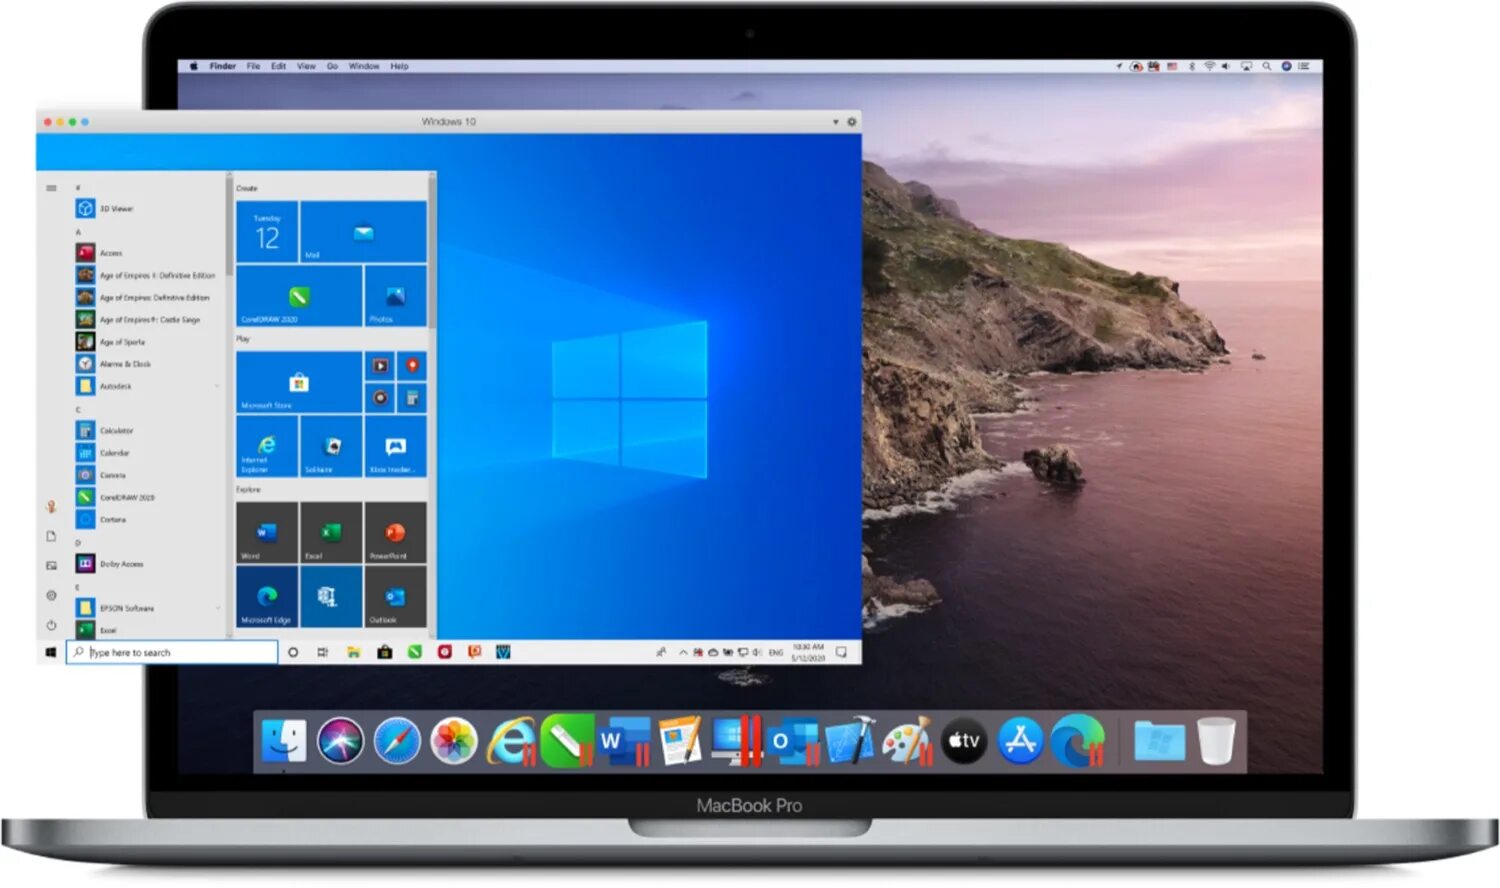
Task: Click the Windows Start button
Action: [50, 652]
